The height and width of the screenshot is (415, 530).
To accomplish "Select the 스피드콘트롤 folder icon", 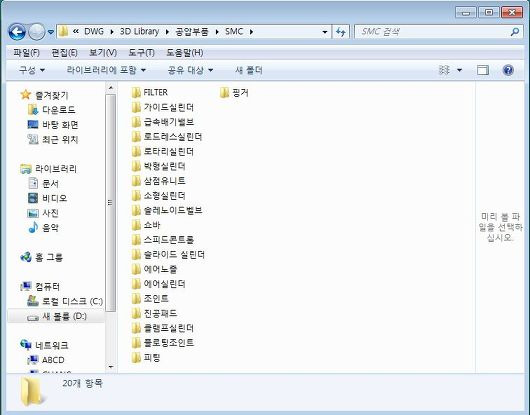I will [136, 240].
